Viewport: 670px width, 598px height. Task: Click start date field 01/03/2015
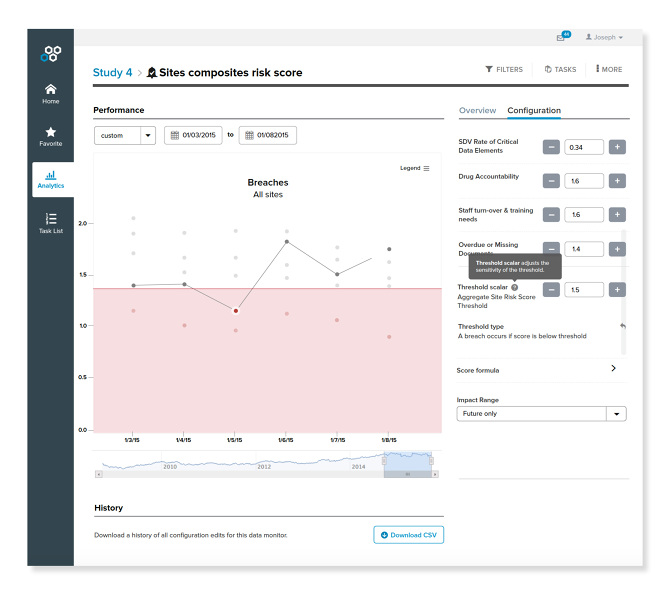(193, 135)
